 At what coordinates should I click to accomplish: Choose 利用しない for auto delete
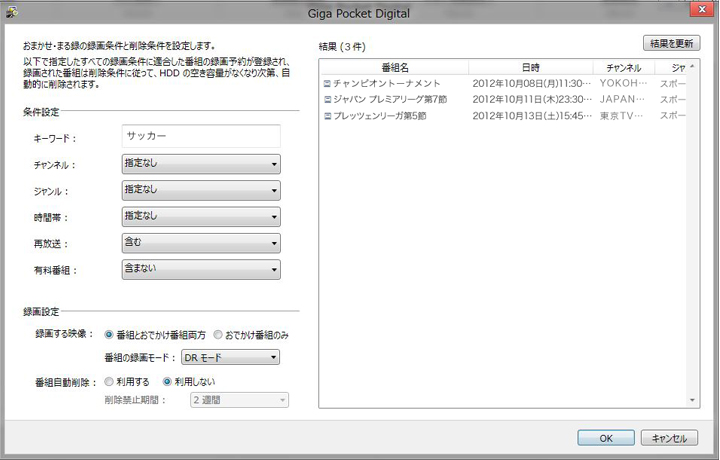(167, 381)
